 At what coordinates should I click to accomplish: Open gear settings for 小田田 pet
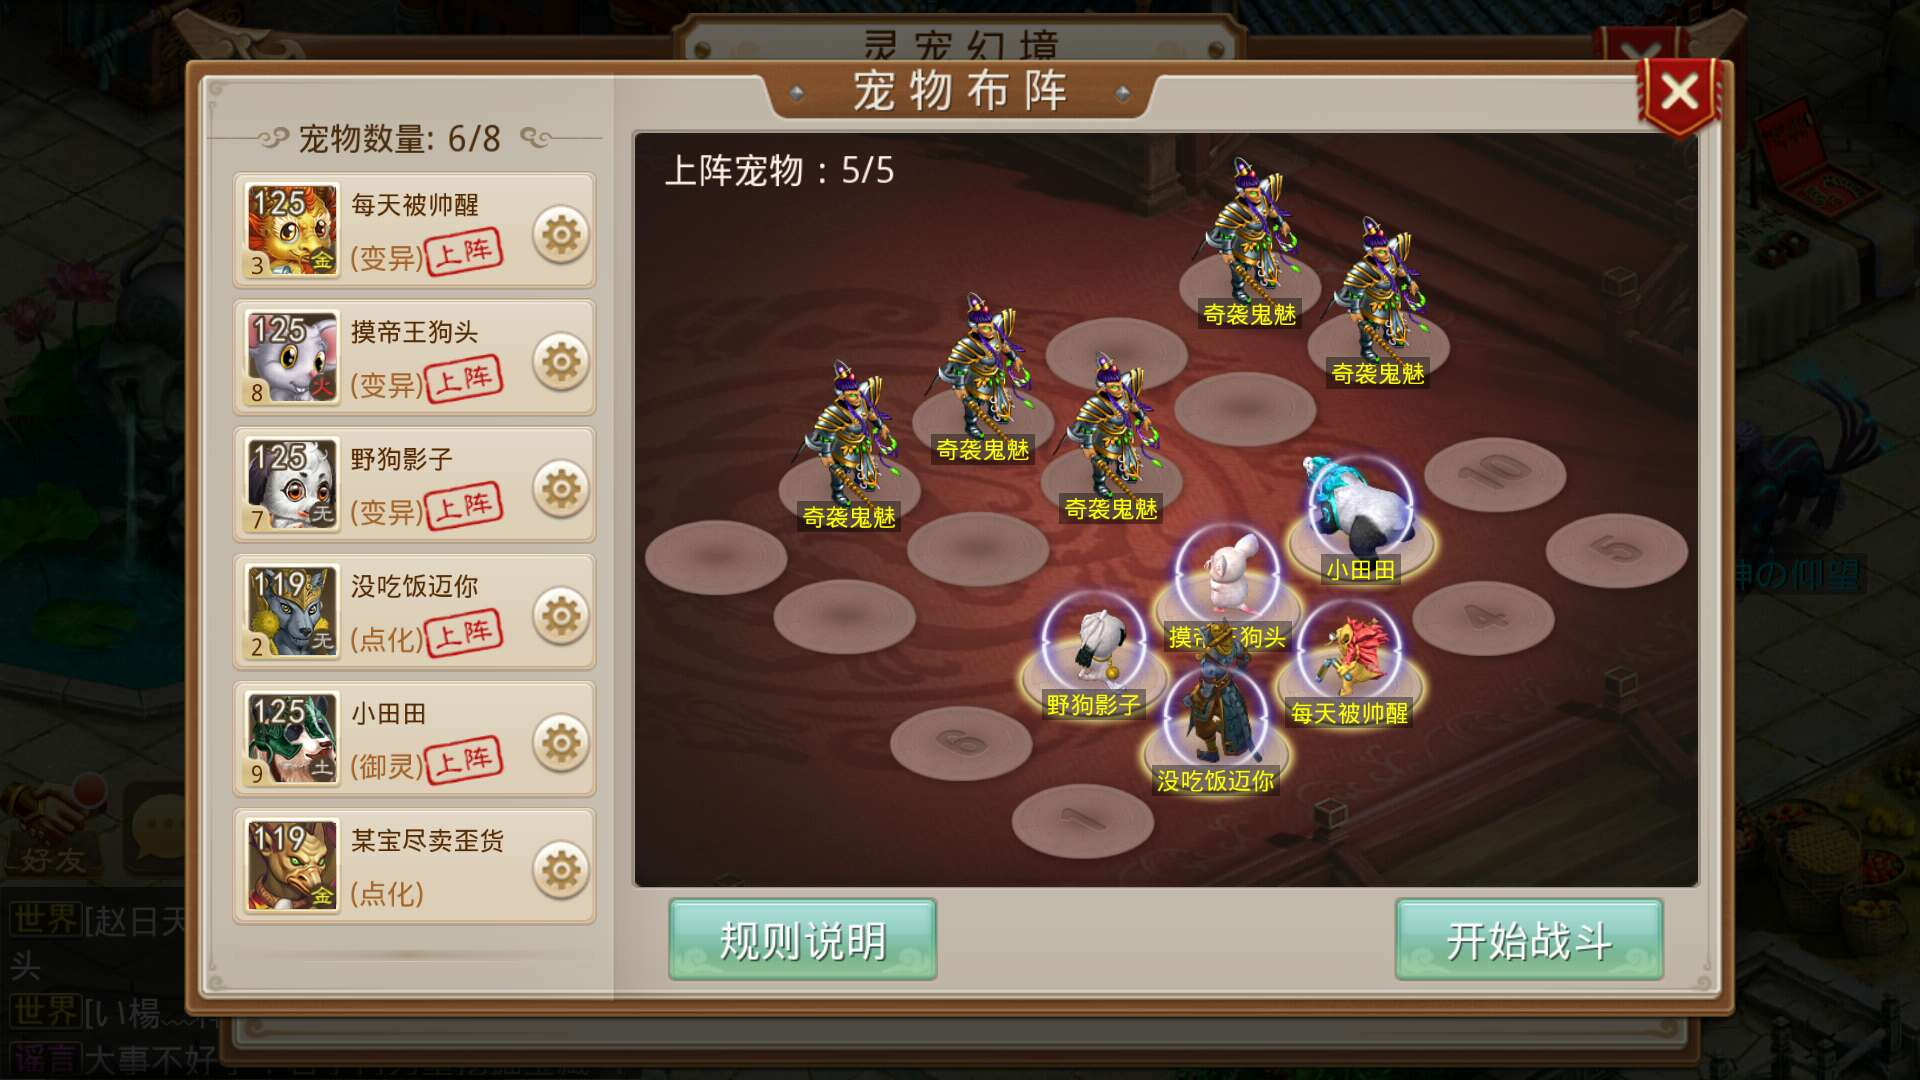561,743
